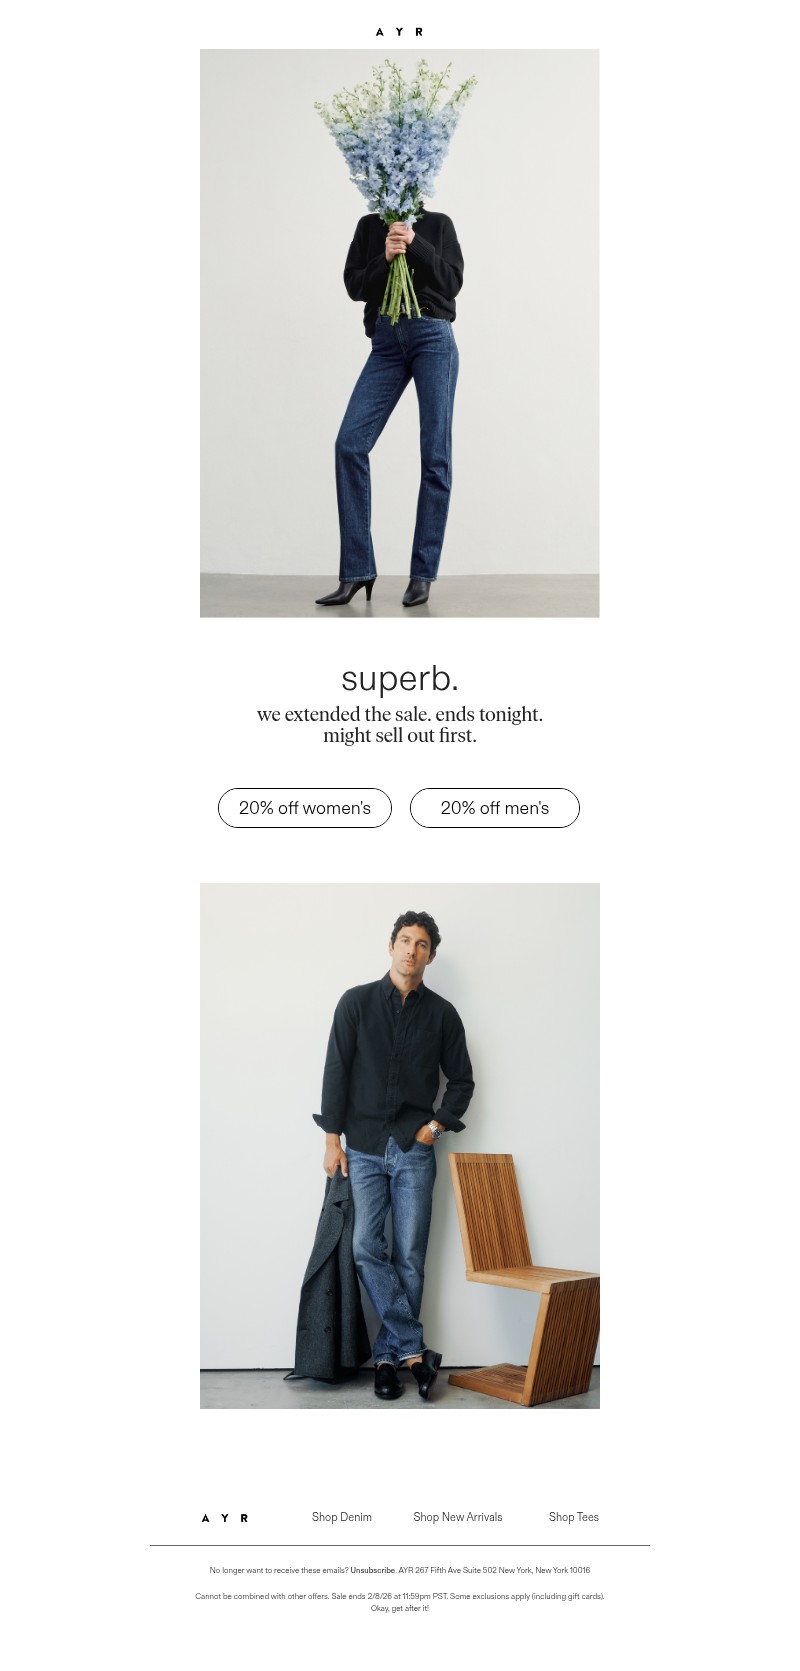Screen dimensions: 800x1671
Task: Click Unsubscribe in the footer
Action: tap(372, 1570)
